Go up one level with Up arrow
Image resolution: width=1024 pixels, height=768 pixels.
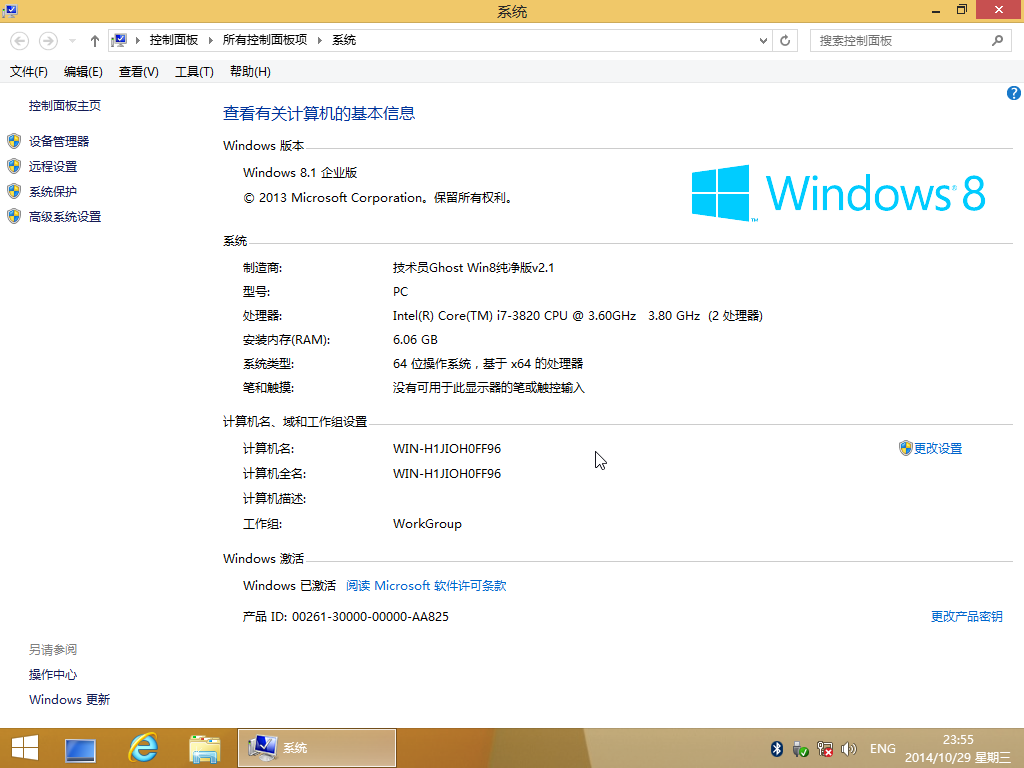[x=95, y=40]
